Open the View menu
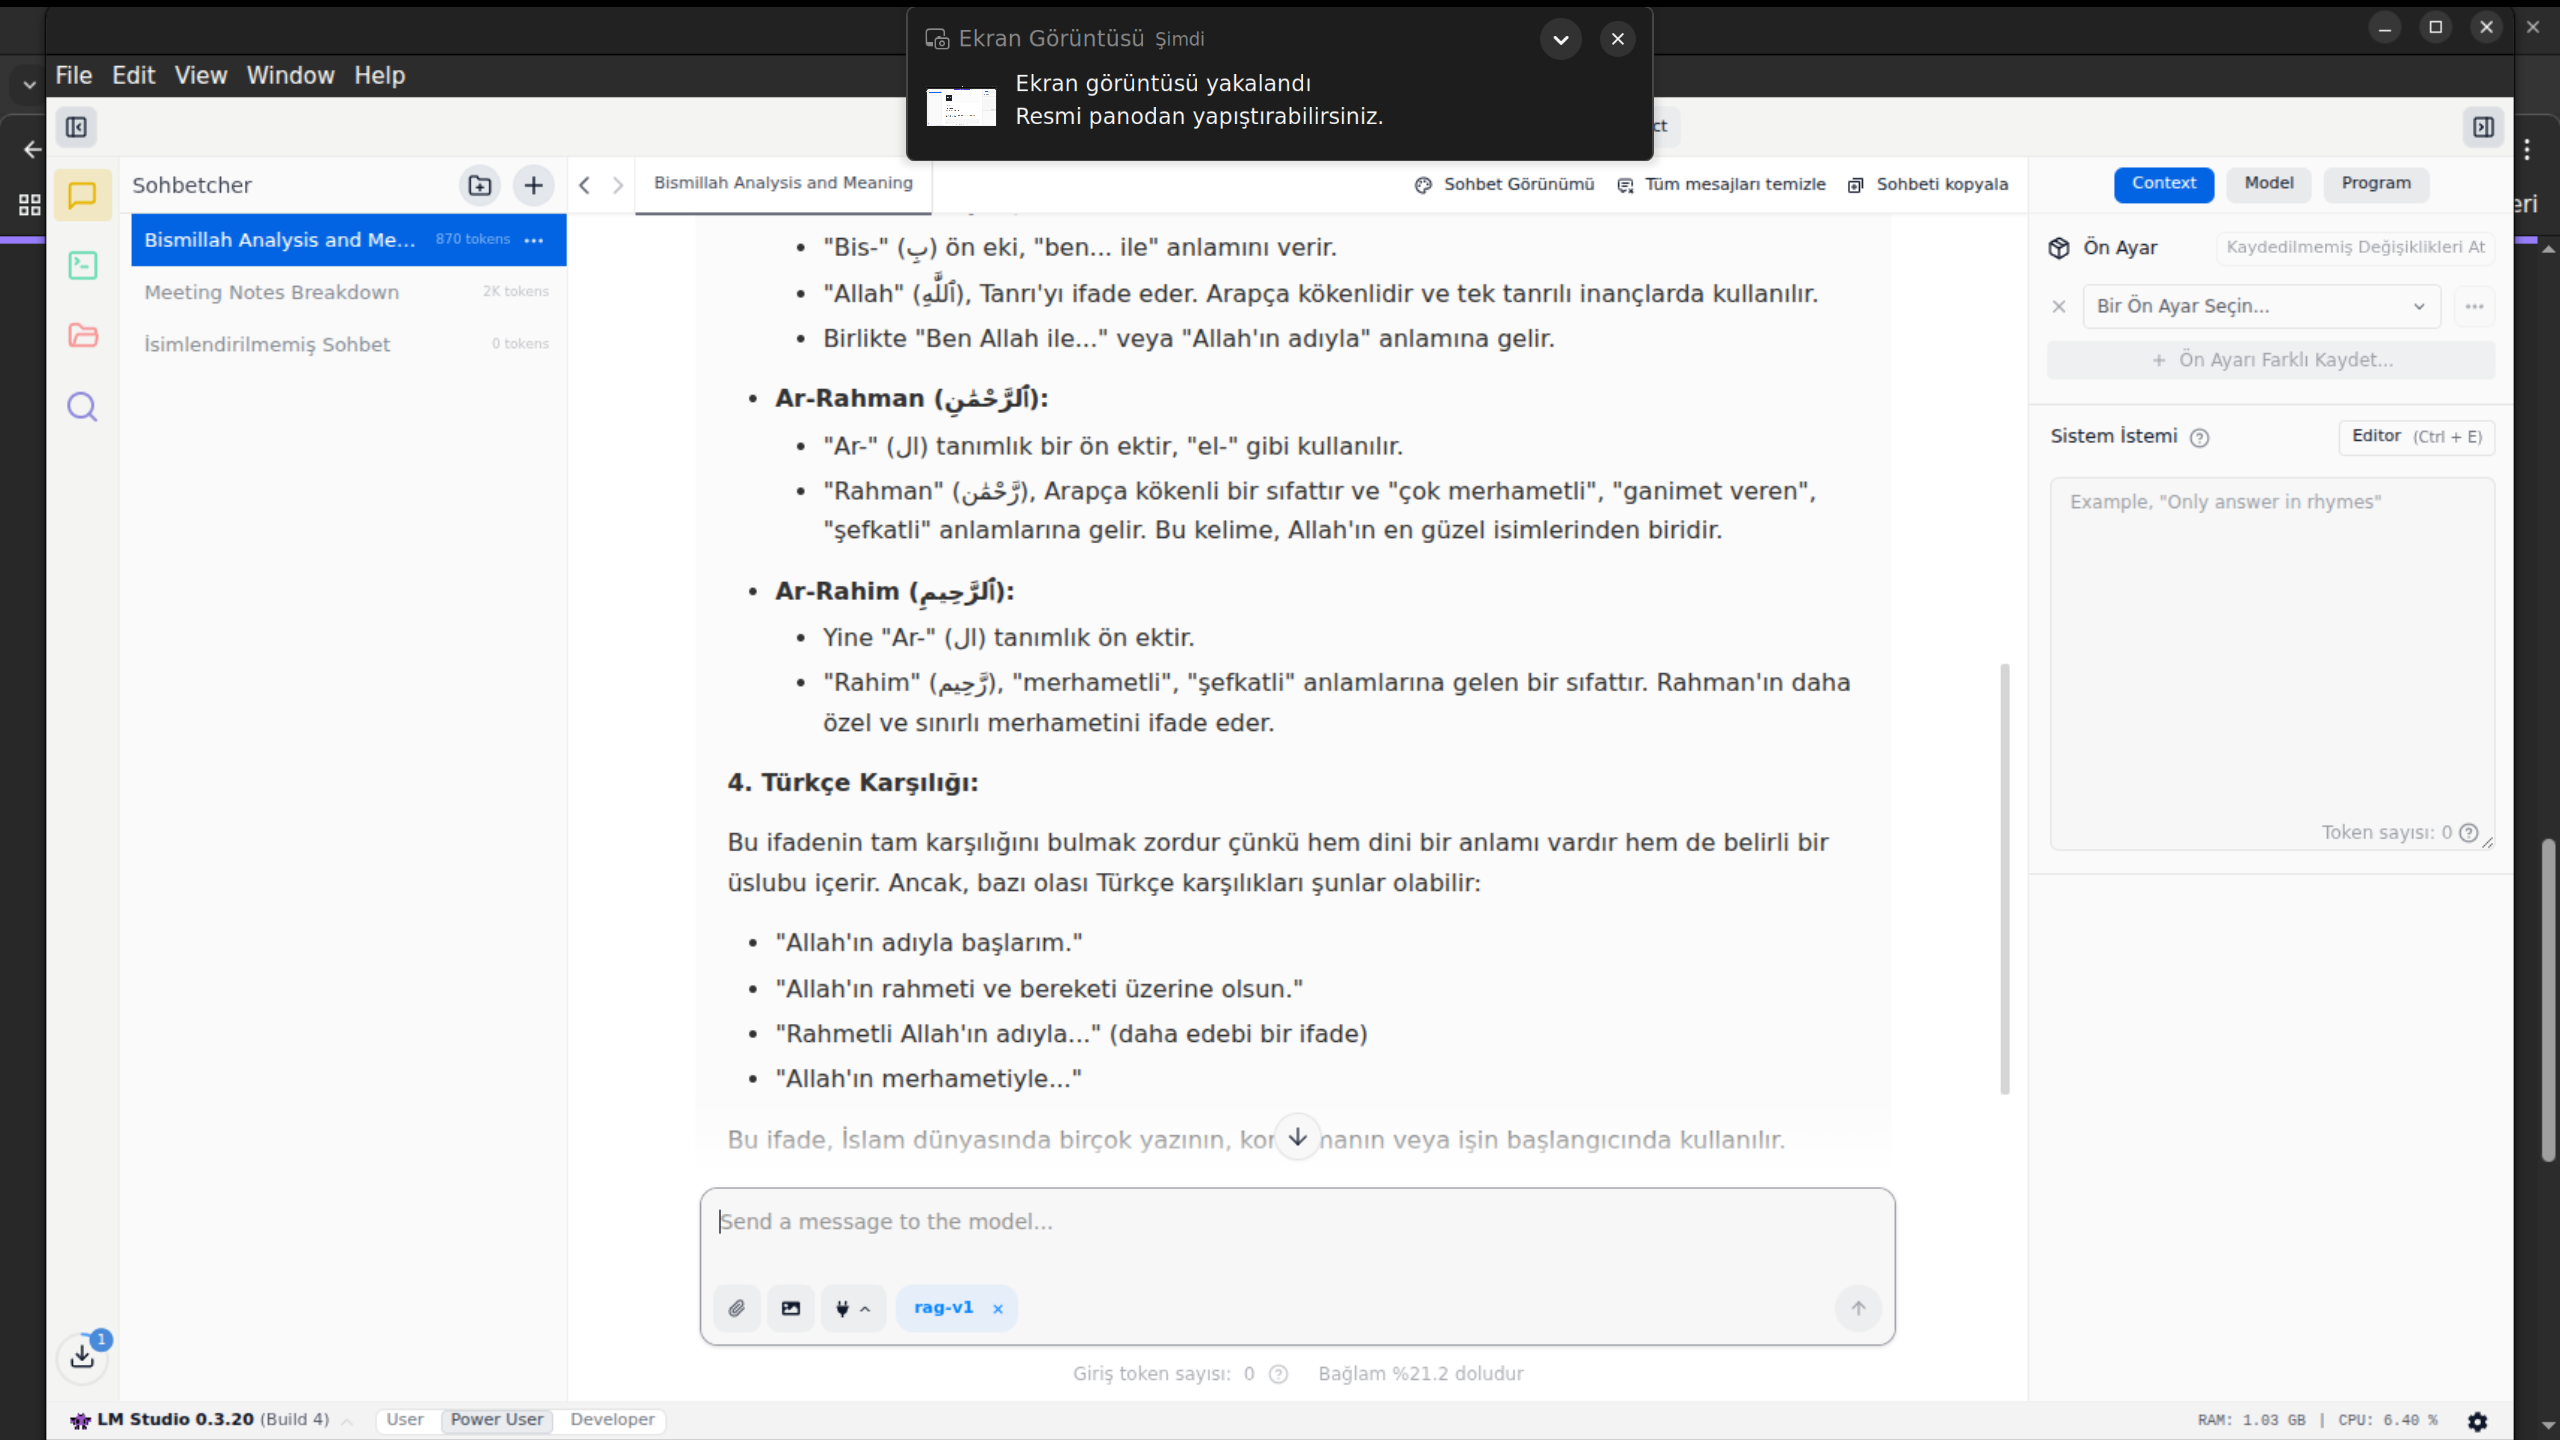The width and height of the screenshot is (2560, 1440). 200,75
